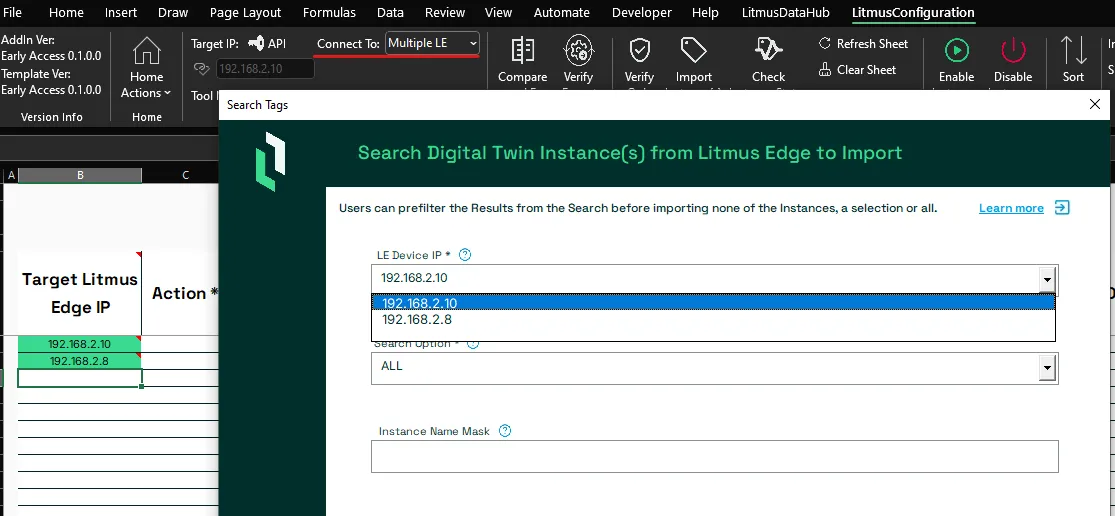Open the Formulas tab
This screenshot has width=1115, height=516.
coord(329,13)
